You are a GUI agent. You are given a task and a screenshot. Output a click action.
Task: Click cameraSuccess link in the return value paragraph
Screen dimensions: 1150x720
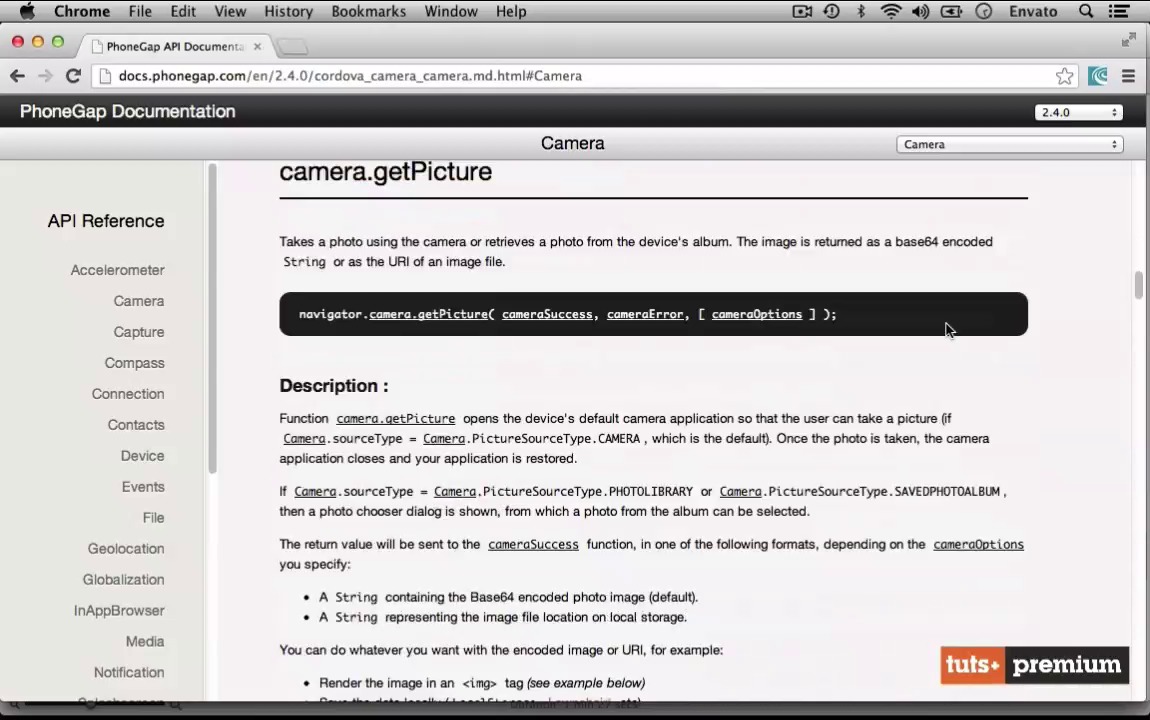coord(533,544)
